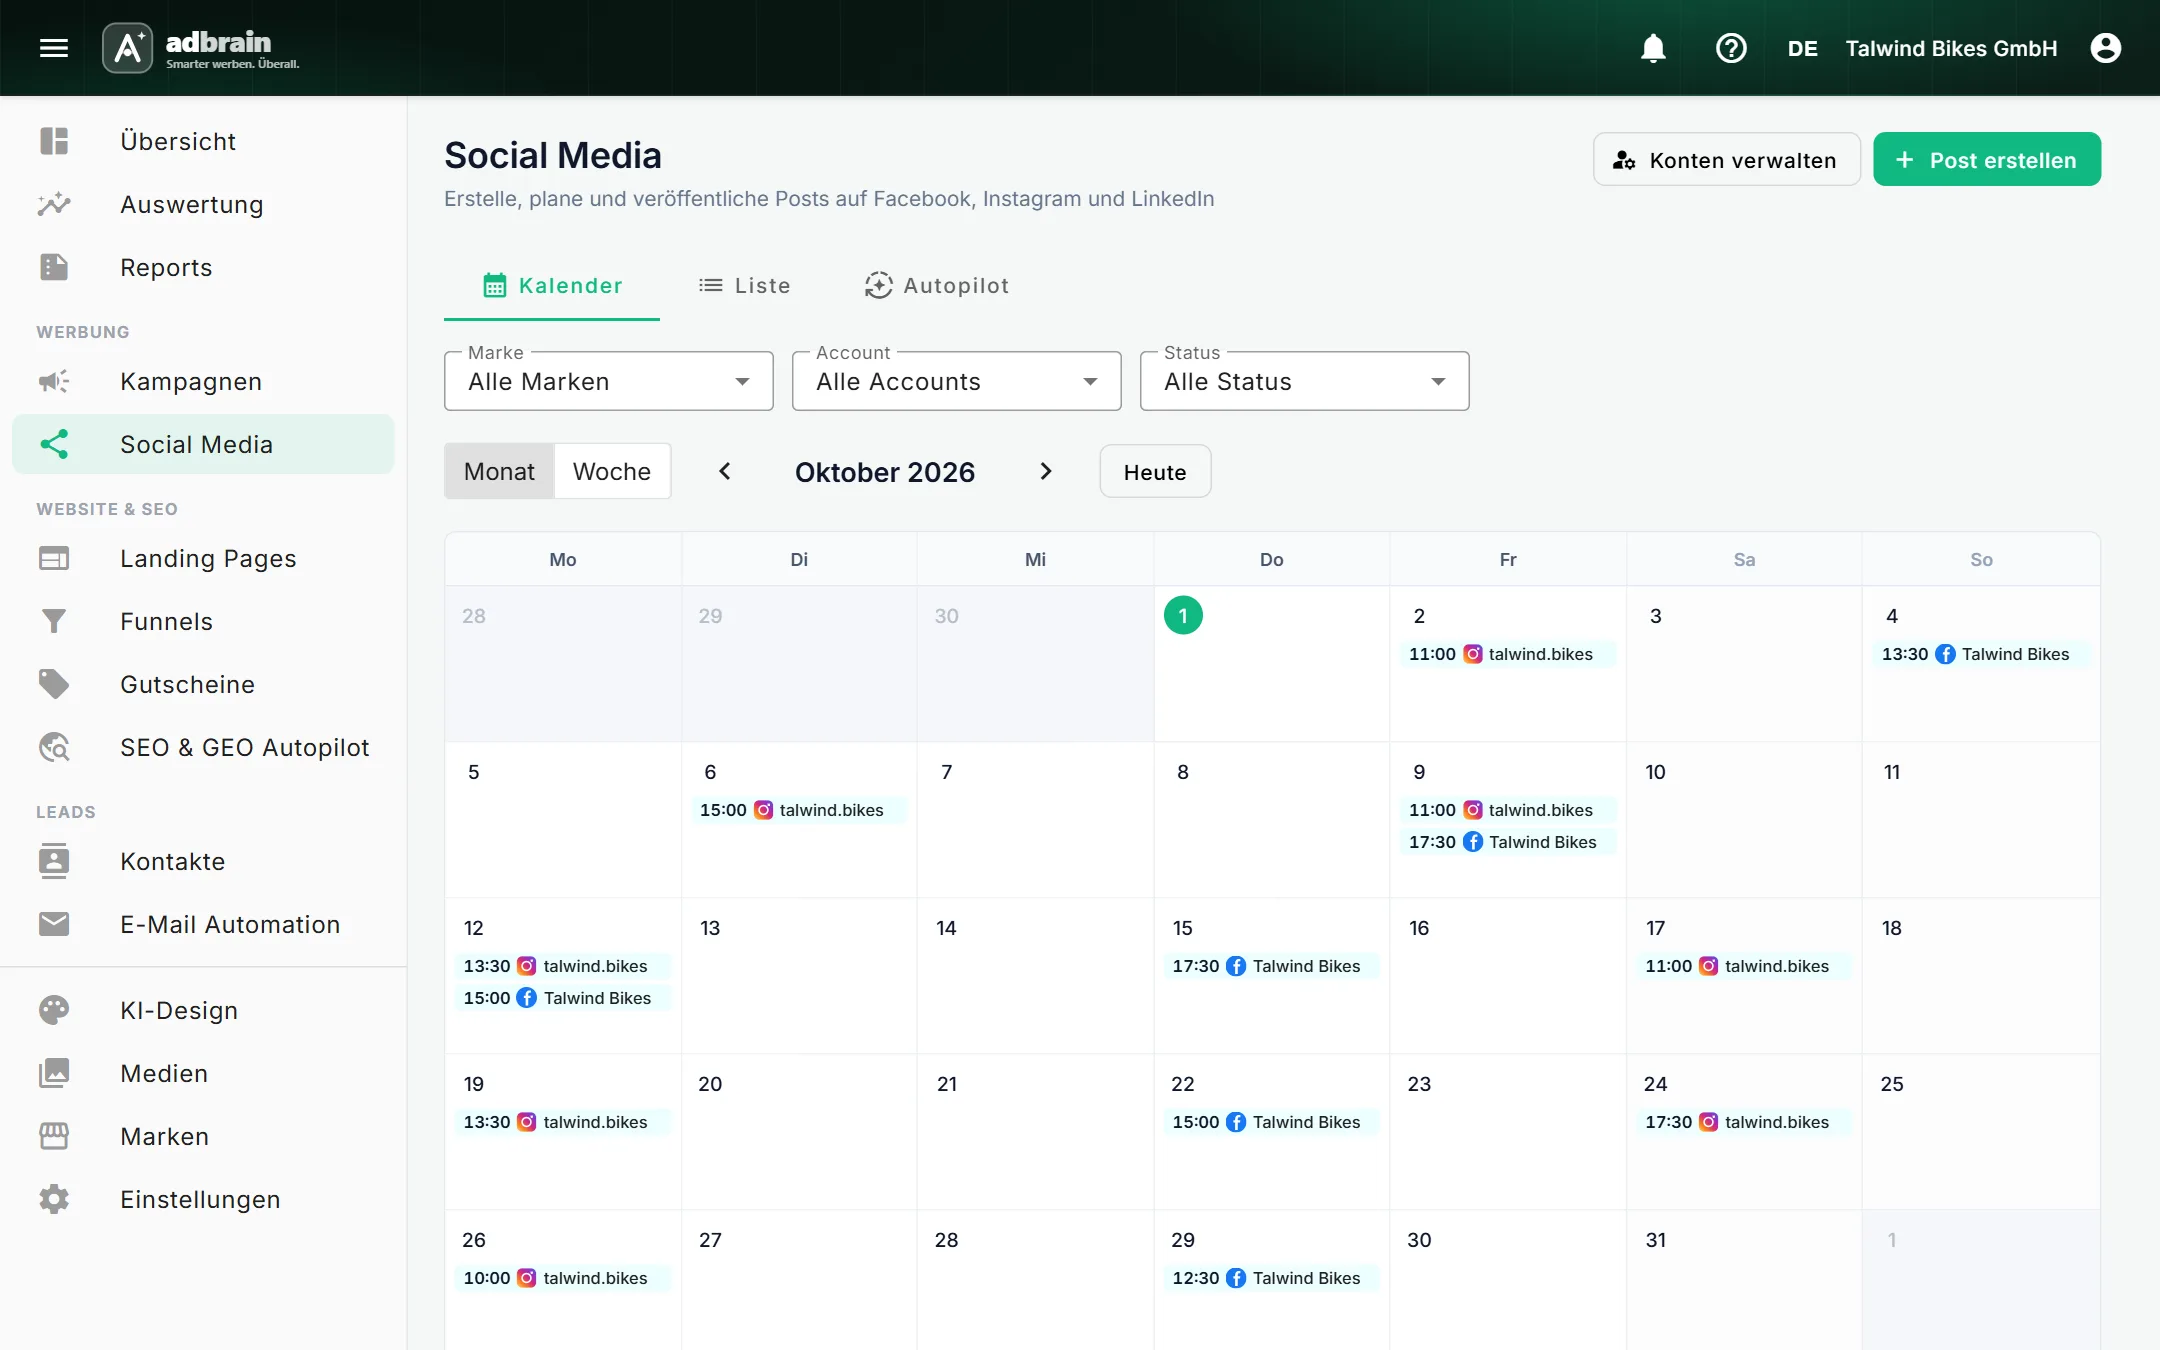
Task: Click the Kampagnen megaphone icon
Action: [54, 381]
